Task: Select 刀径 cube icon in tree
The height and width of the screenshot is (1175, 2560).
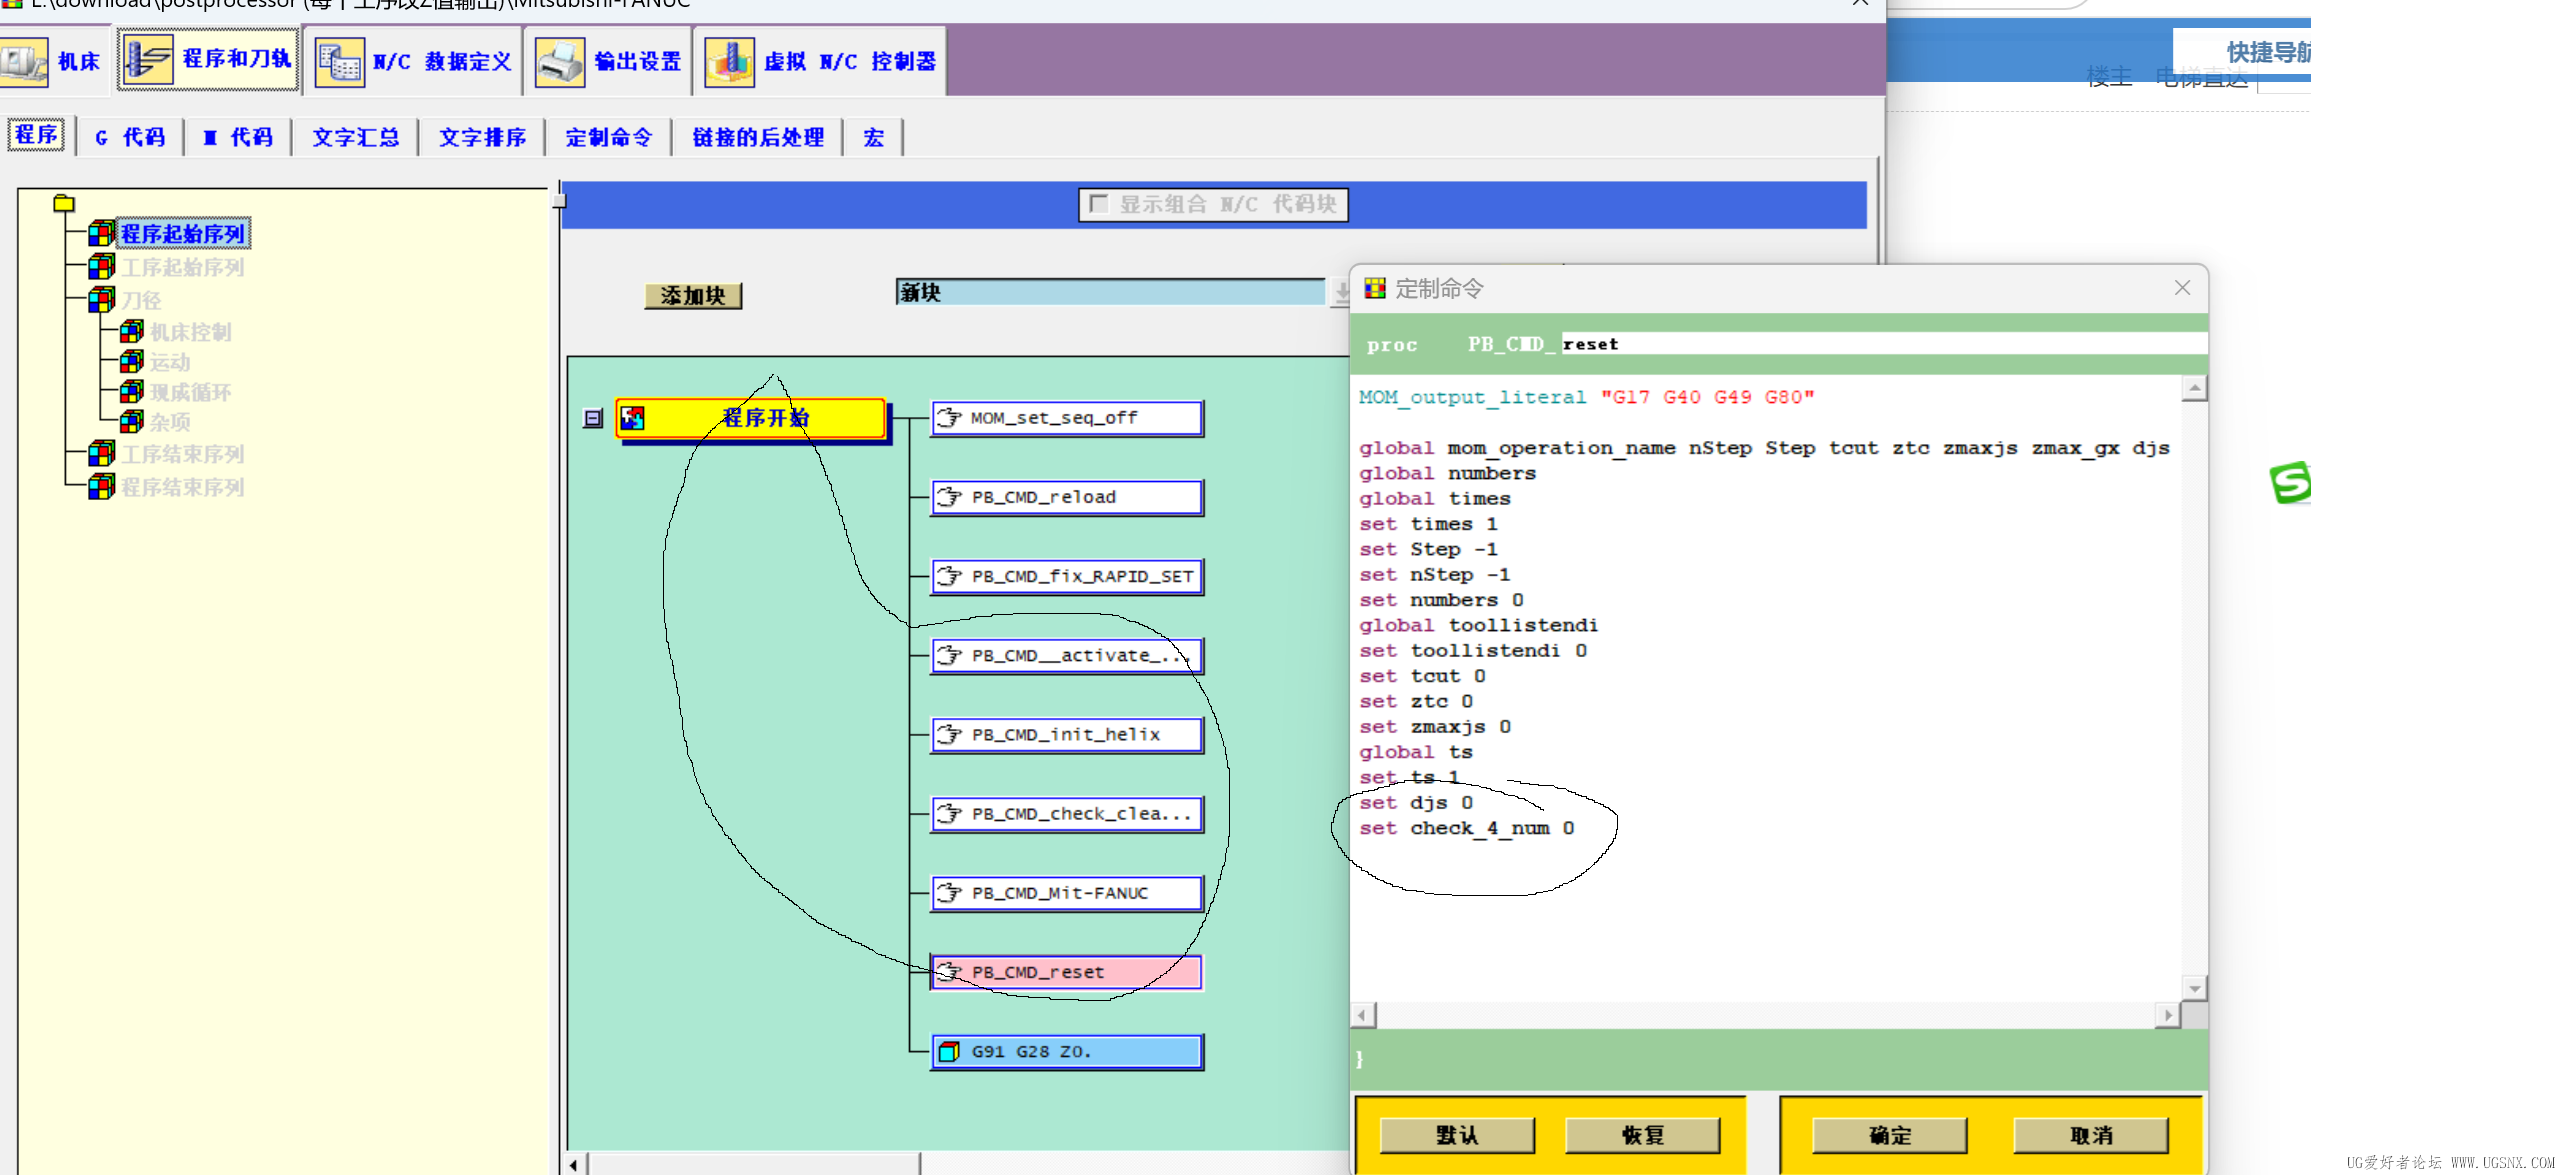Action: pyautogui.click(x=101, y=299)
